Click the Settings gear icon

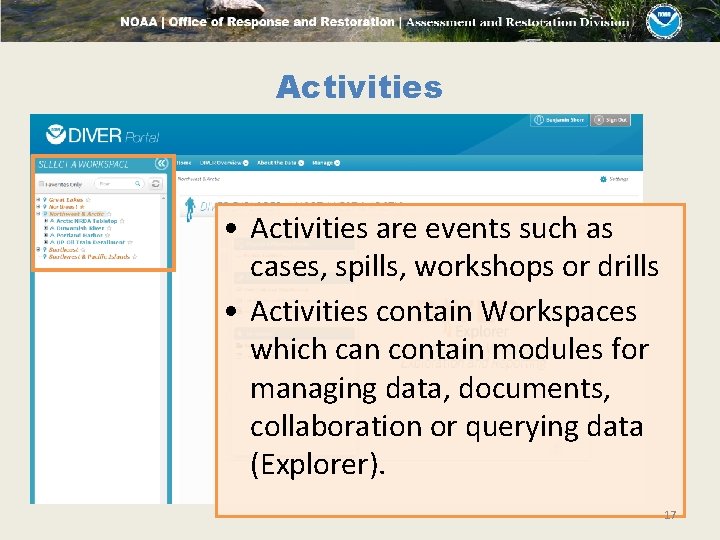click(x=603, y=179)
